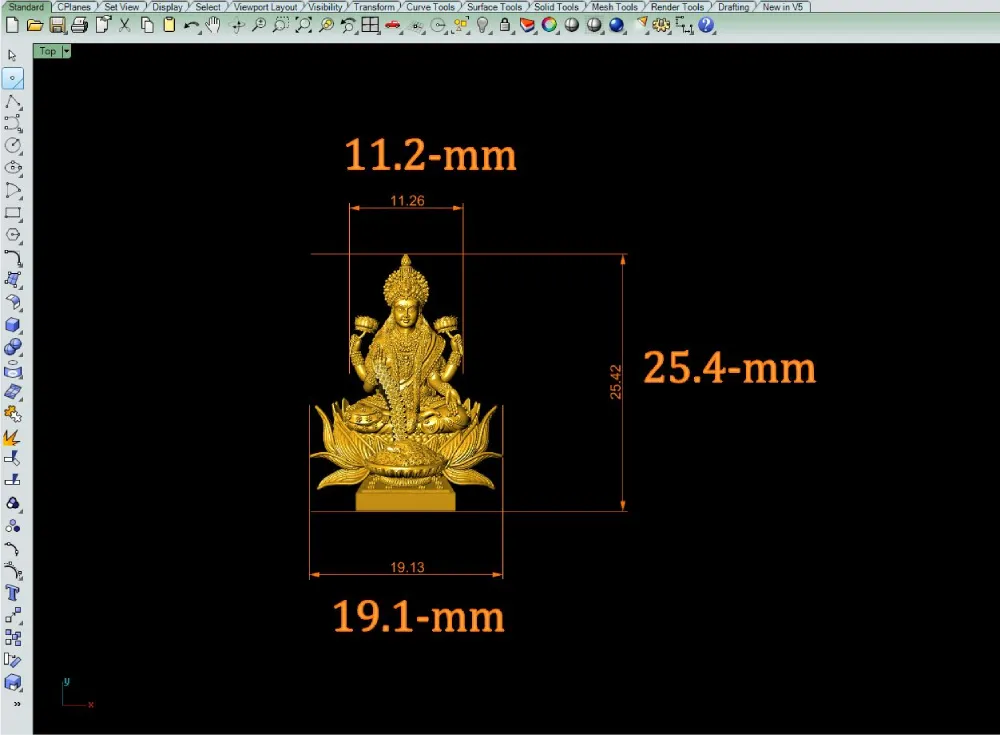The image size is (1000, 735).
Task: Switch to the Select tab
Action: 208,6
